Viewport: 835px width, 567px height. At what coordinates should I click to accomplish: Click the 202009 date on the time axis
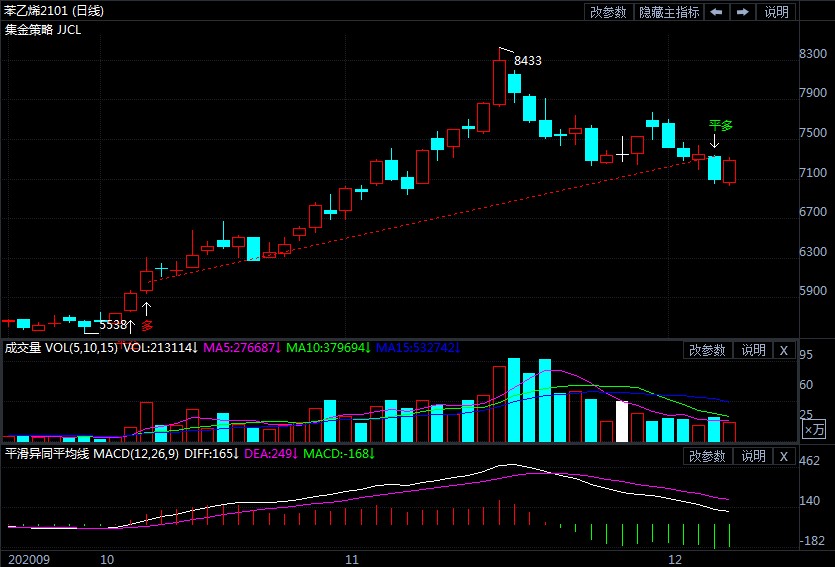coord(29,560)
